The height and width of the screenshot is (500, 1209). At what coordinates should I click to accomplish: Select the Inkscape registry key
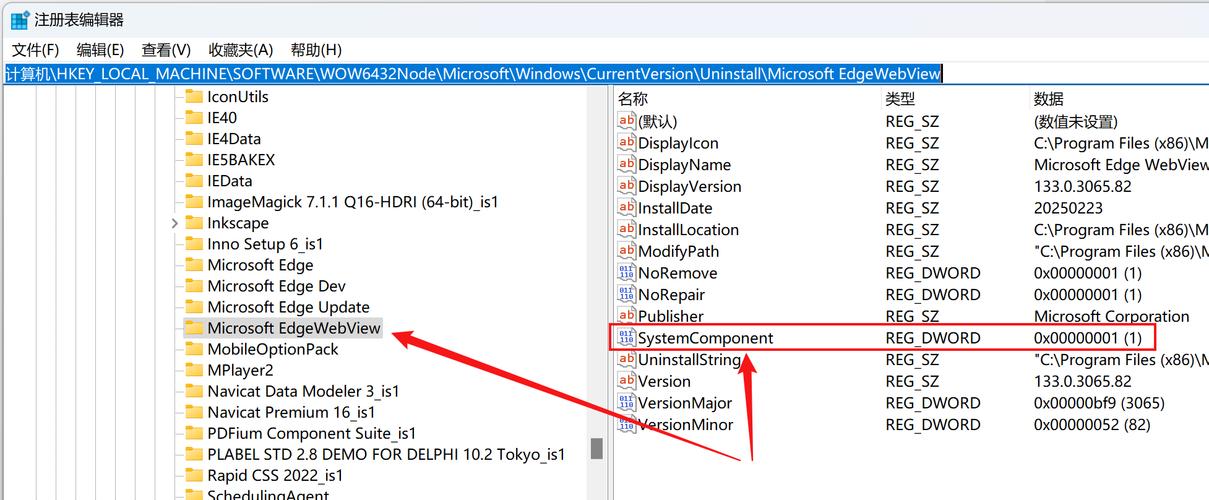238,223
